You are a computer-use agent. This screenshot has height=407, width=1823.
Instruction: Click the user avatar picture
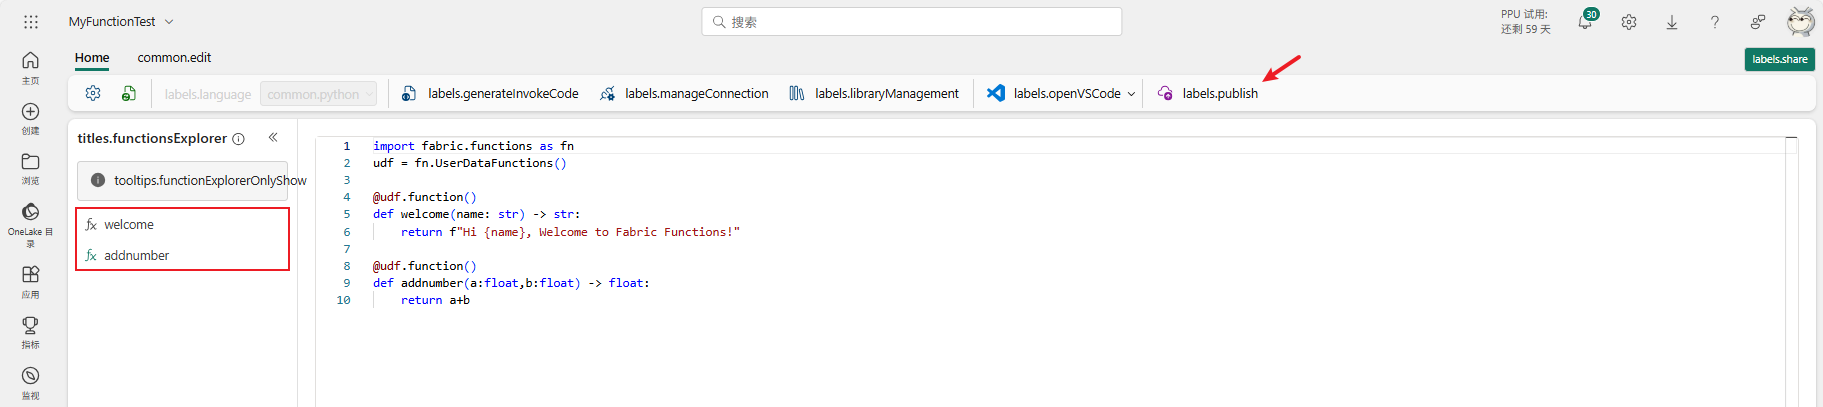(1801, 22)
